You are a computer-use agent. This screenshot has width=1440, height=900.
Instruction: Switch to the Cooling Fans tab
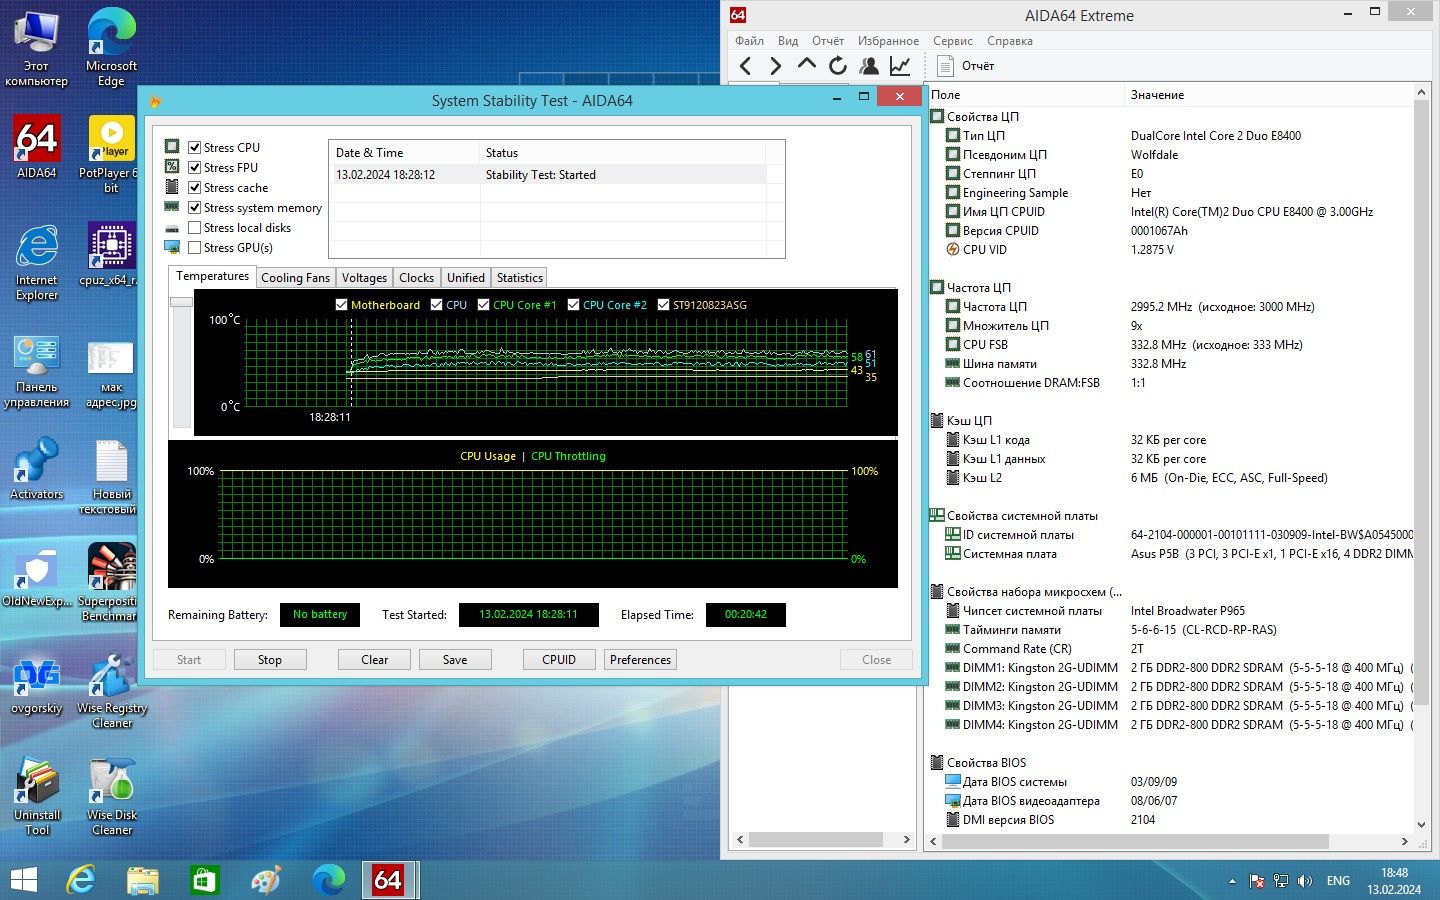(x=295, y=278)
